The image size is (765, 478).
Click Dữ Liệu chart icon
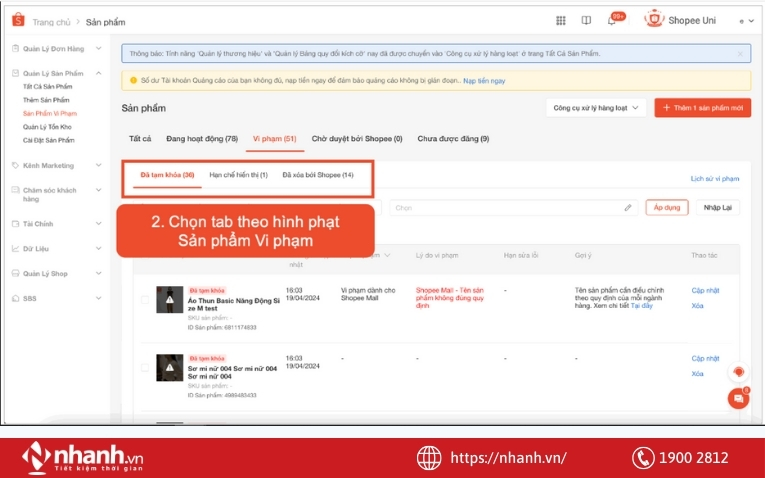15,248
